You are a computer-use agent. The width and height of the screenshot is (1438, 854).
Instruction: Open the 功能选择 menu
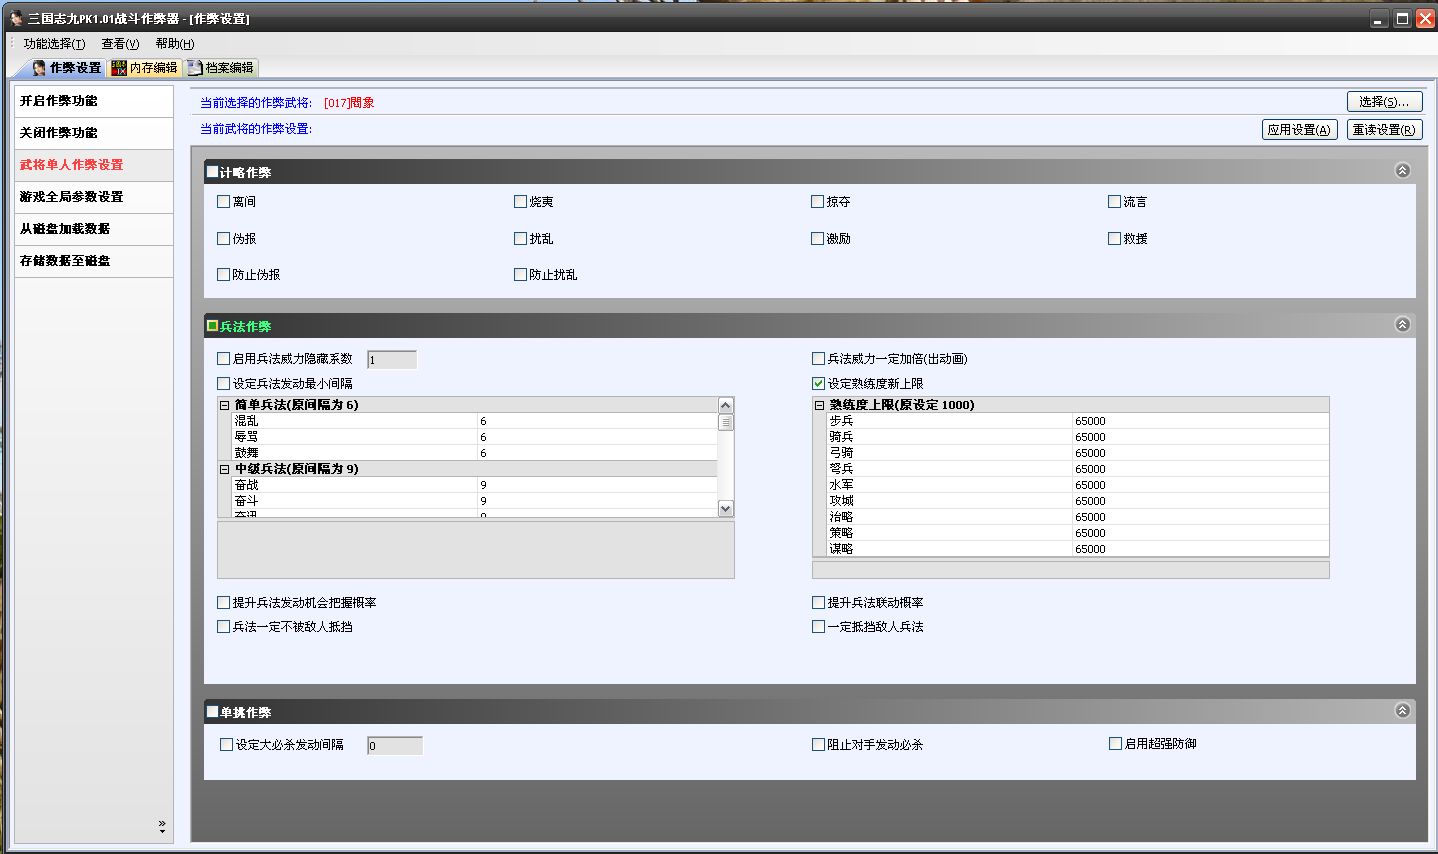point(54,44)
